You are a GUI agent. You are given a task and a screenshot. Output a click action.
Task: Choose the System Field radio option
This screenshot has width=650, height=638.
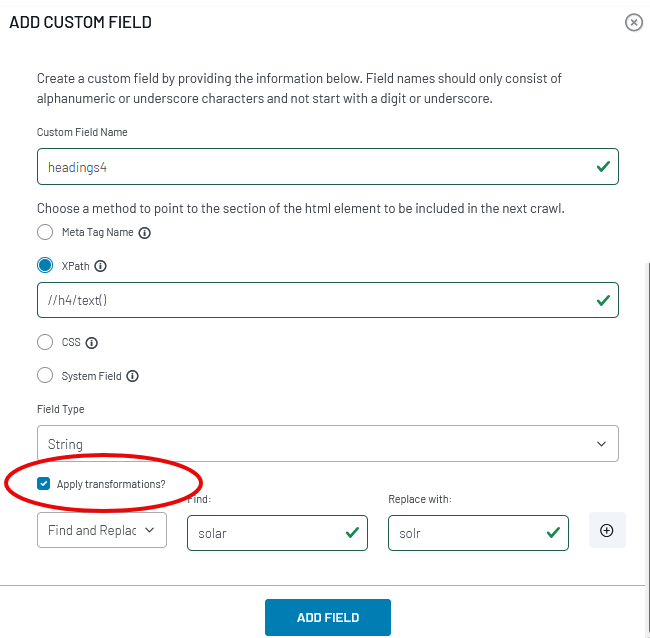(45, 375)
